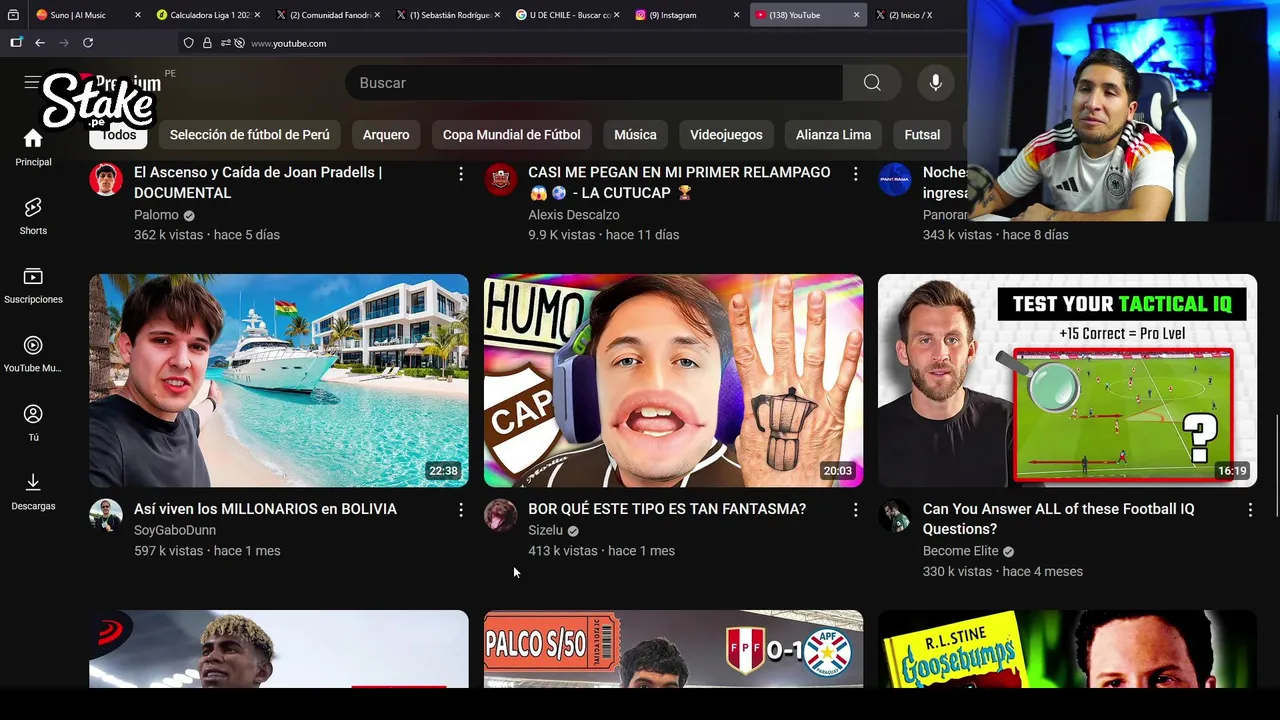Image resolution: width=1280 pixels, height=720 pixels.
Task: Open Test Your Tactical IQ thumbnail
Action: coord(1067,381)
